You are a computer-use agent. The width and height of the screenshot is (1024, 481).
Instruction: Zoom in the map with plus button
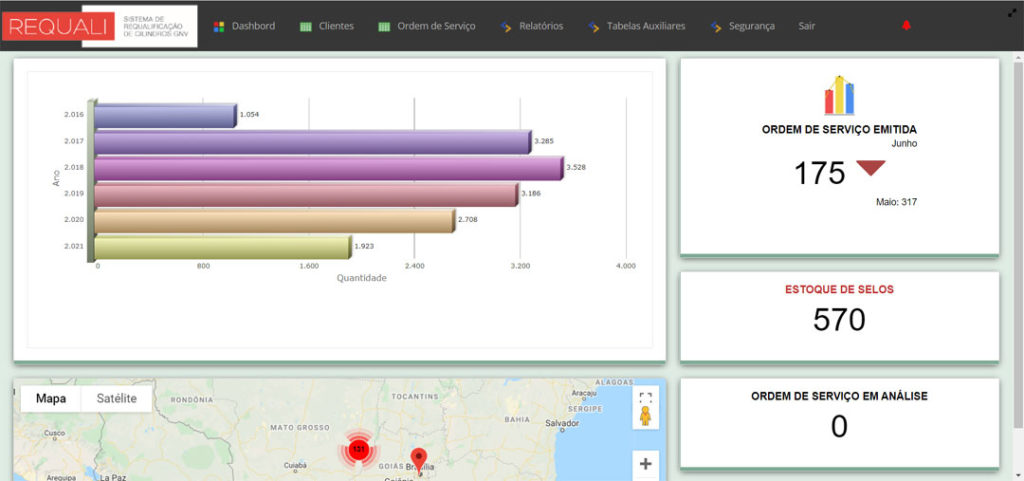coord(645,464)
